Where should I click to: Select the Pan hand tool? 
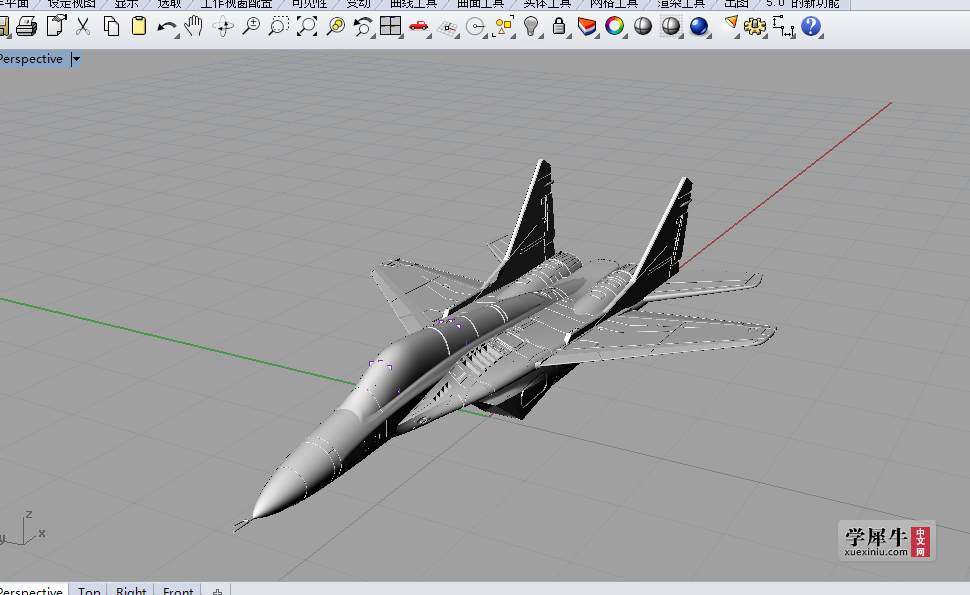coord(194,27)
